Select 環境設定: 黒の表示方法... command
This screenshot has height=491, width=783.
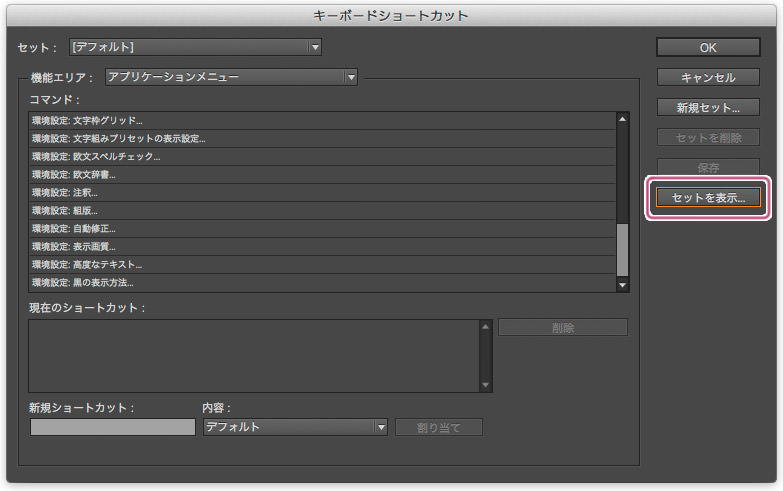point(323,283)
